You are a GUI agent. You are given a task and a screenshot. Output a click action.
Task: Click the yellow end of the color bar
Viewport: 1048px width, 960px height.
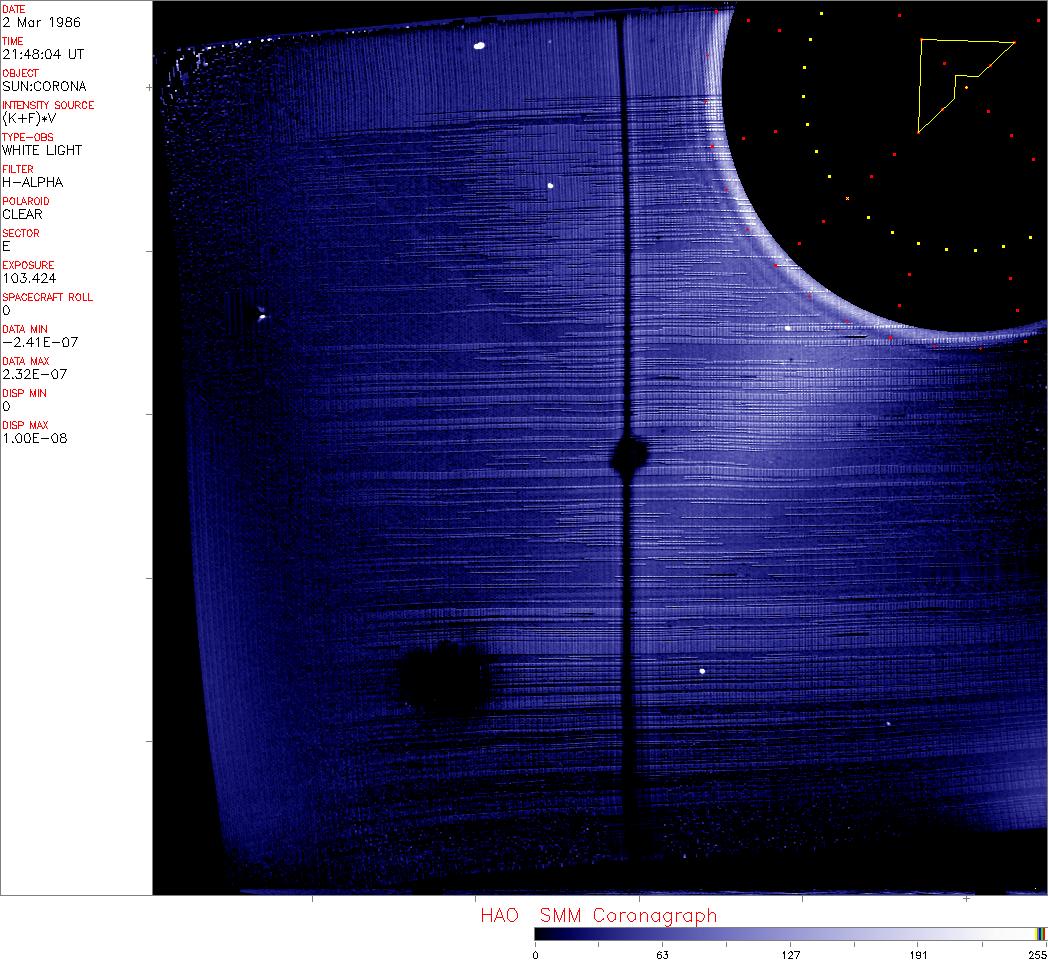tap(1040, 934)
